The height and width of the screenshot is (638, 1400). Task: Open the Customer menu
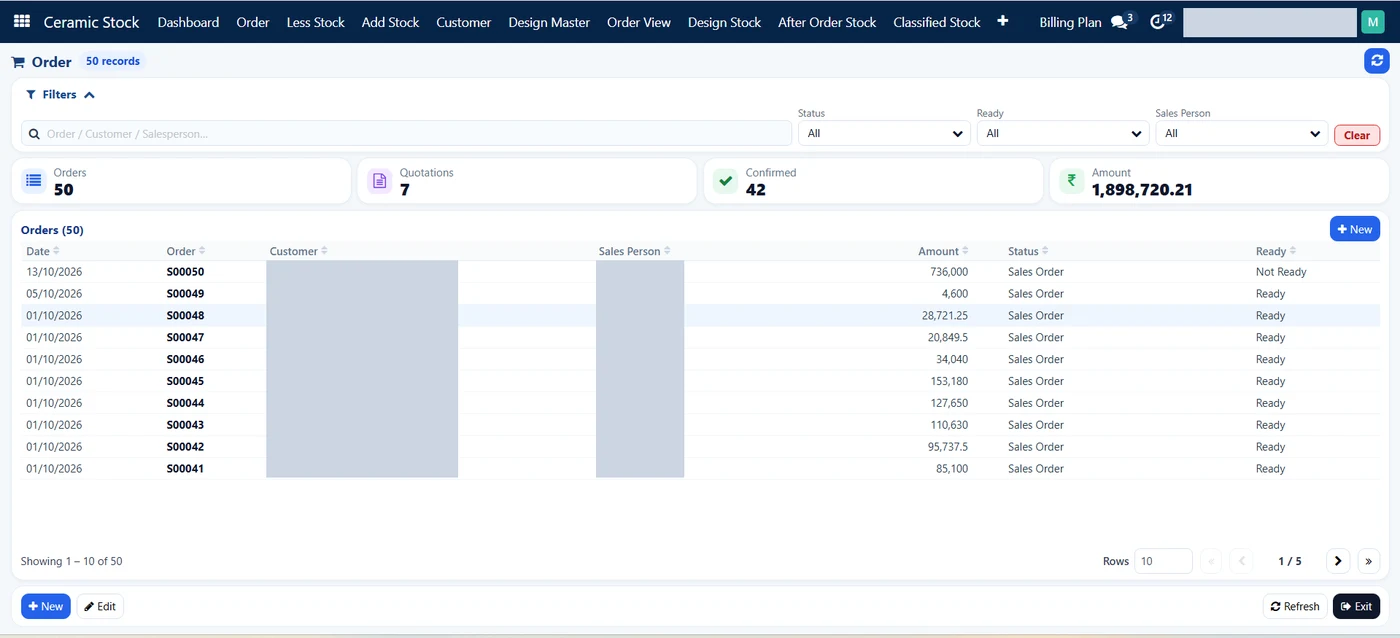click(464, 22)
